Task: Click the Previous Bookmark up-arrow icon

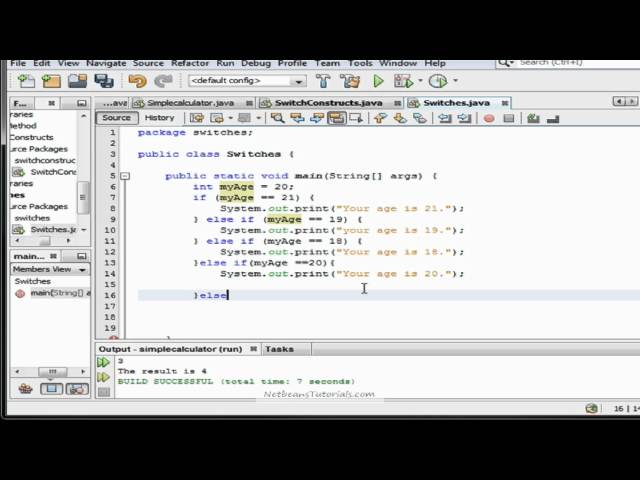Action: pyautogui.click(x=380, y=118)
